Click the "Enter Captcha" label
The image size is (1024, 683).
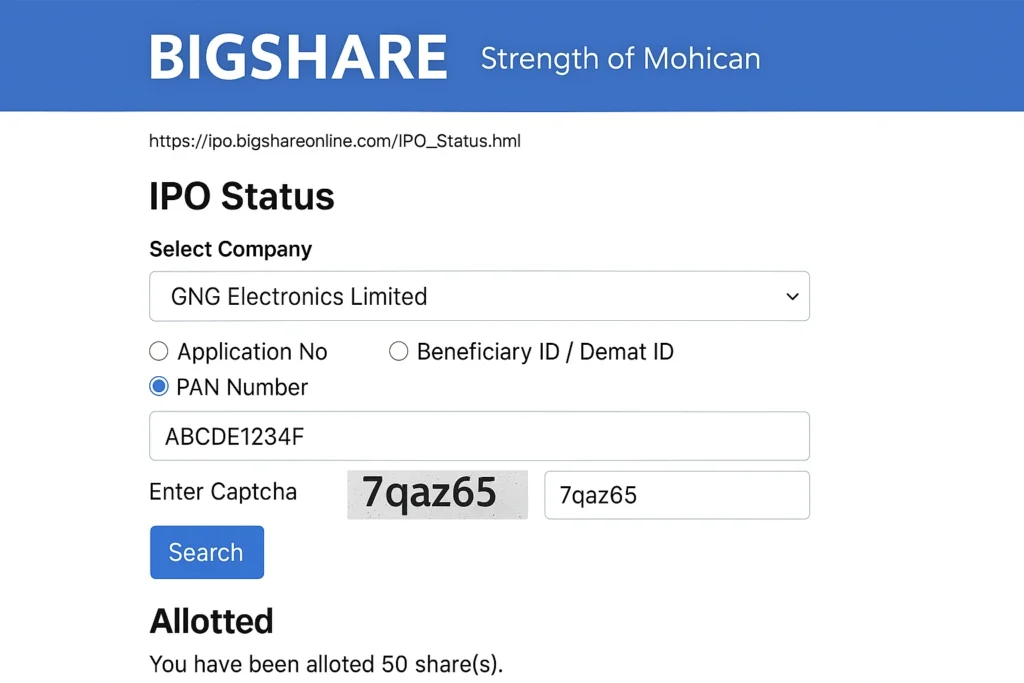[223, 492]
